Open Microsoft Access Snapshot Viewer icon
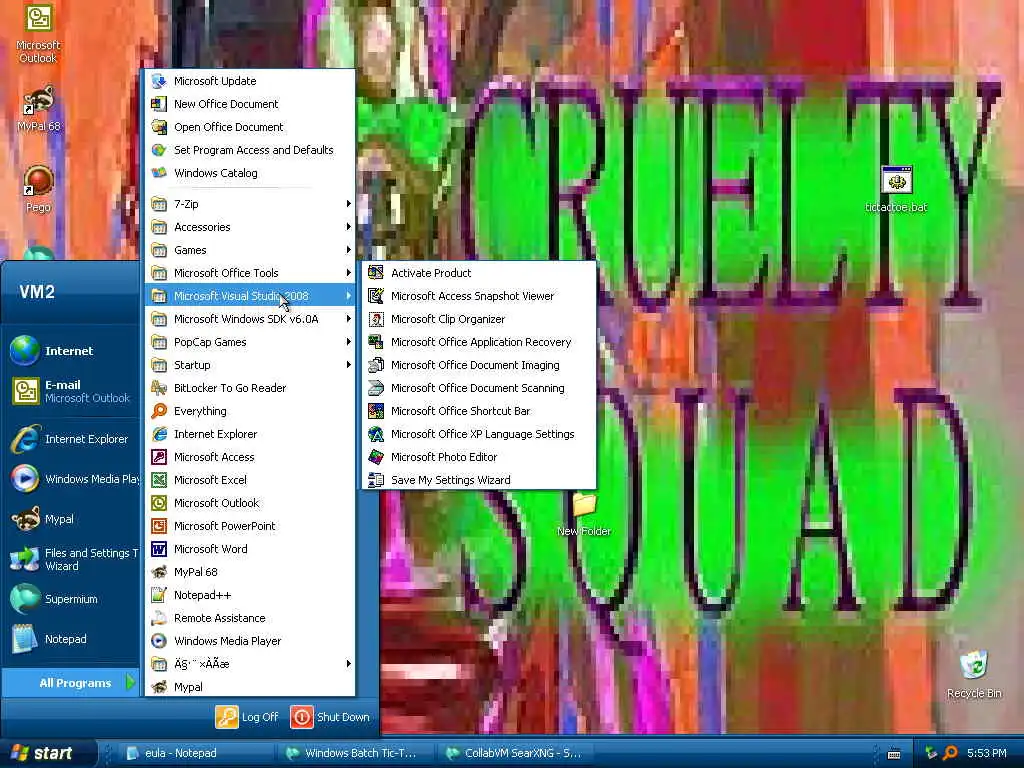1024x768 pixels. tap(376, 296)
